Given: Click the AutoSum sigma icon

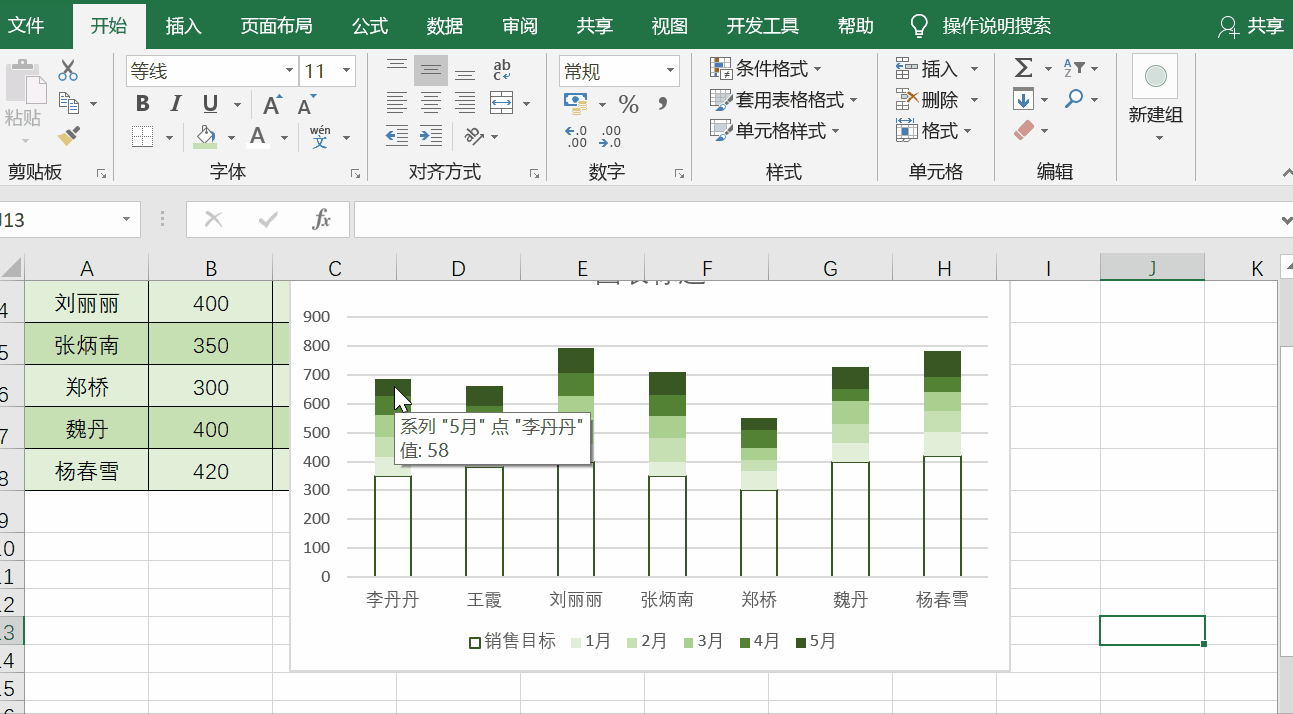Looking at the screenshot, I should click(x=1025, y=68).
